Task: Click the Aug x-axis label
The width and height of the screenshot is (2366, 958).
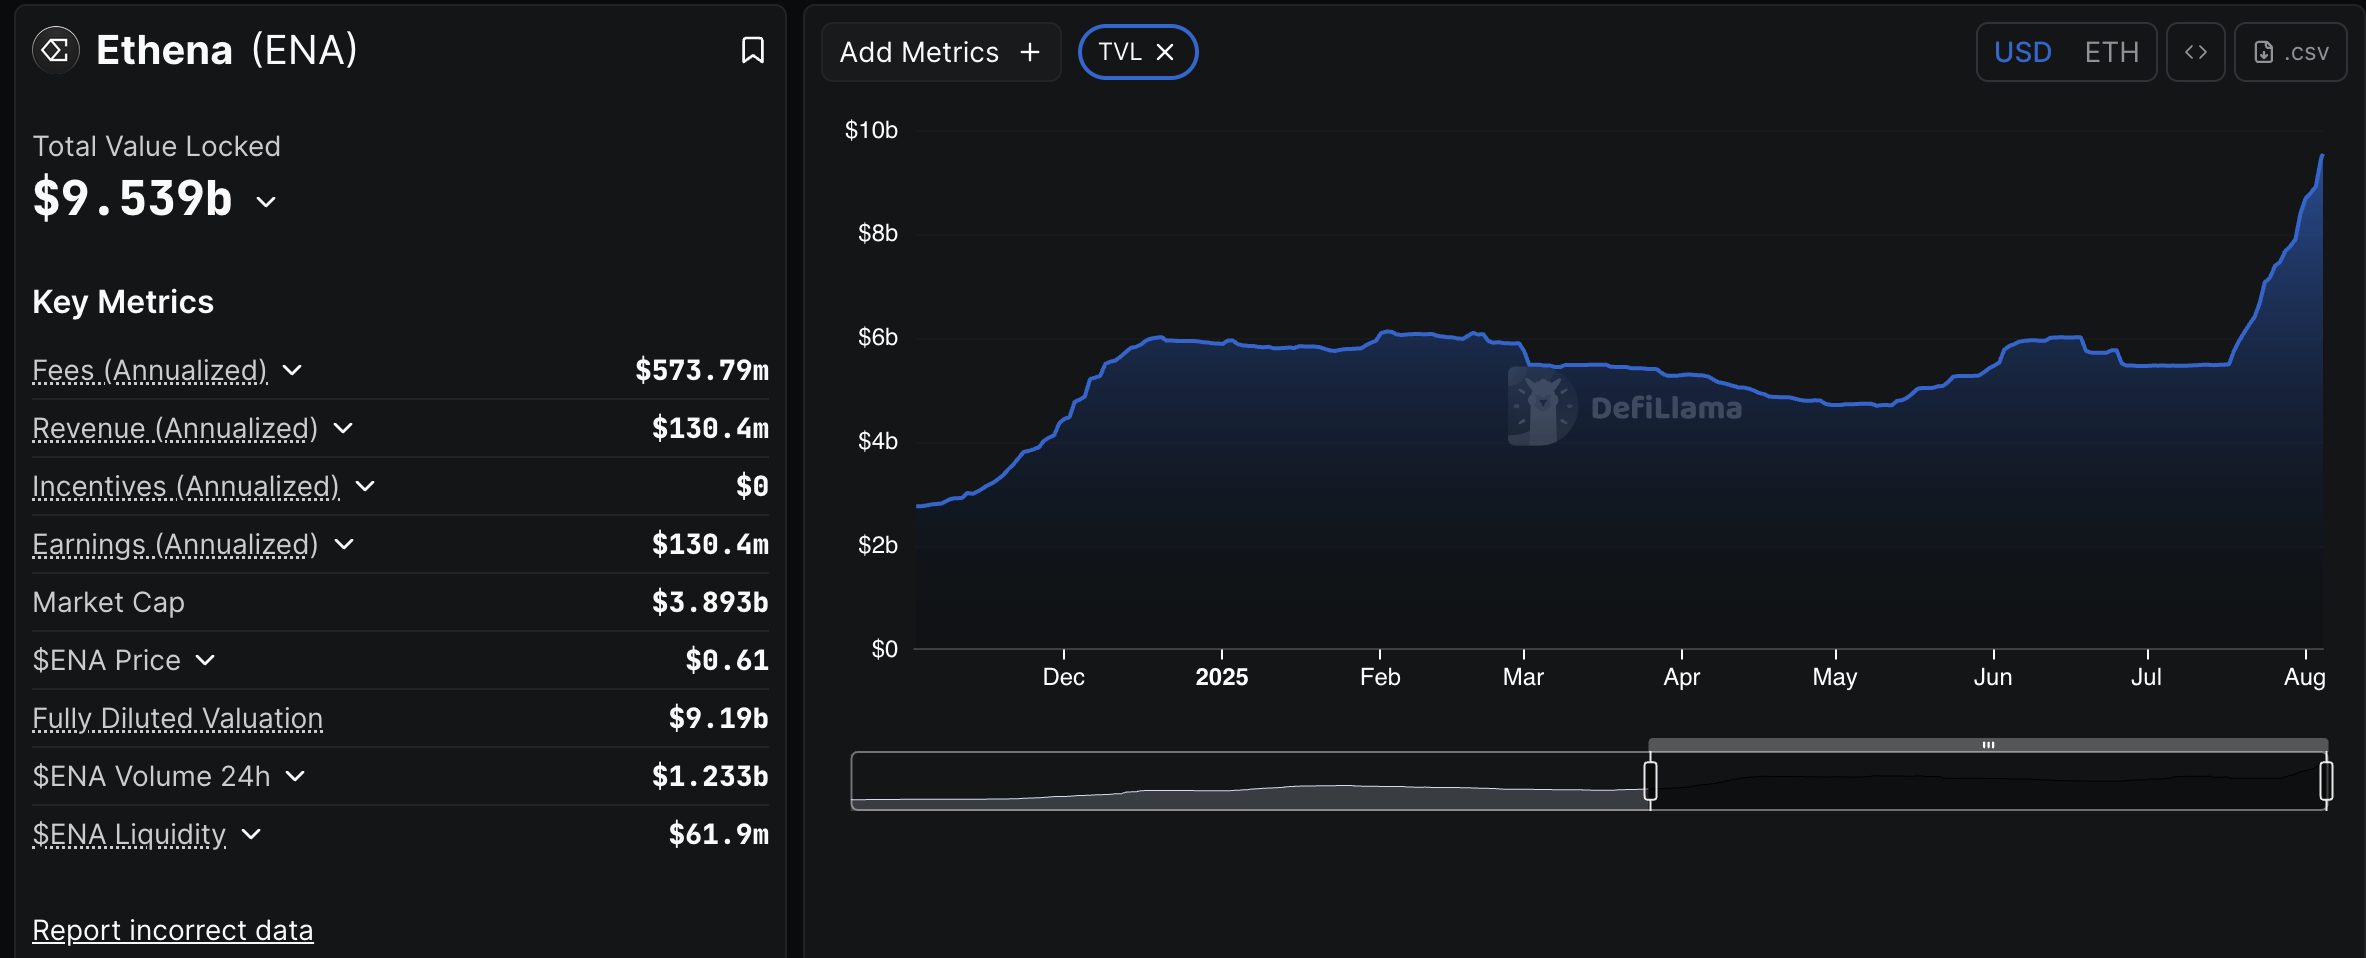Action: coord(2305,677)
